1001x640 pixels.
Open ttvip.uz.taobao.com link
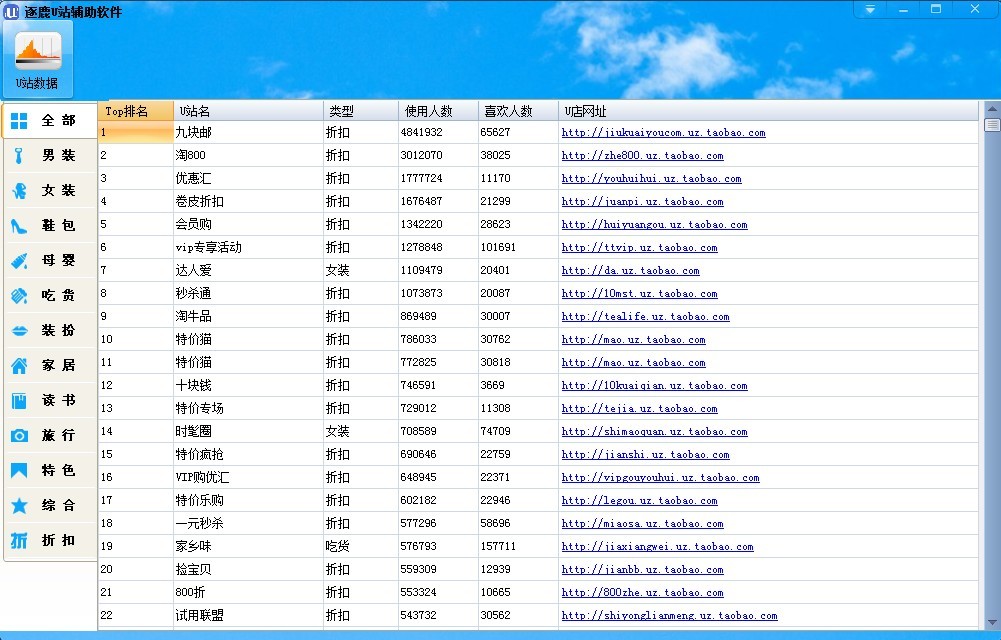640,248
